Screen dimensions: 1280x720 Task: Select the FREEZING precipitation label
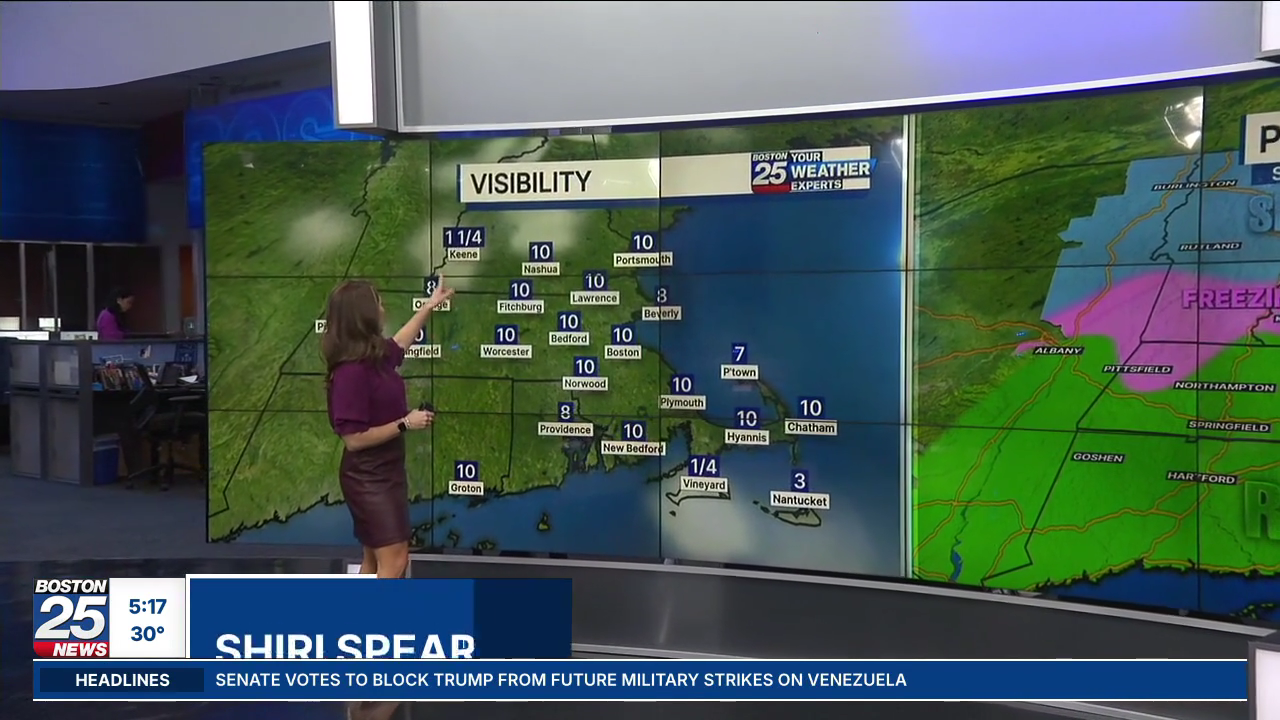(x=1230, y=298)
